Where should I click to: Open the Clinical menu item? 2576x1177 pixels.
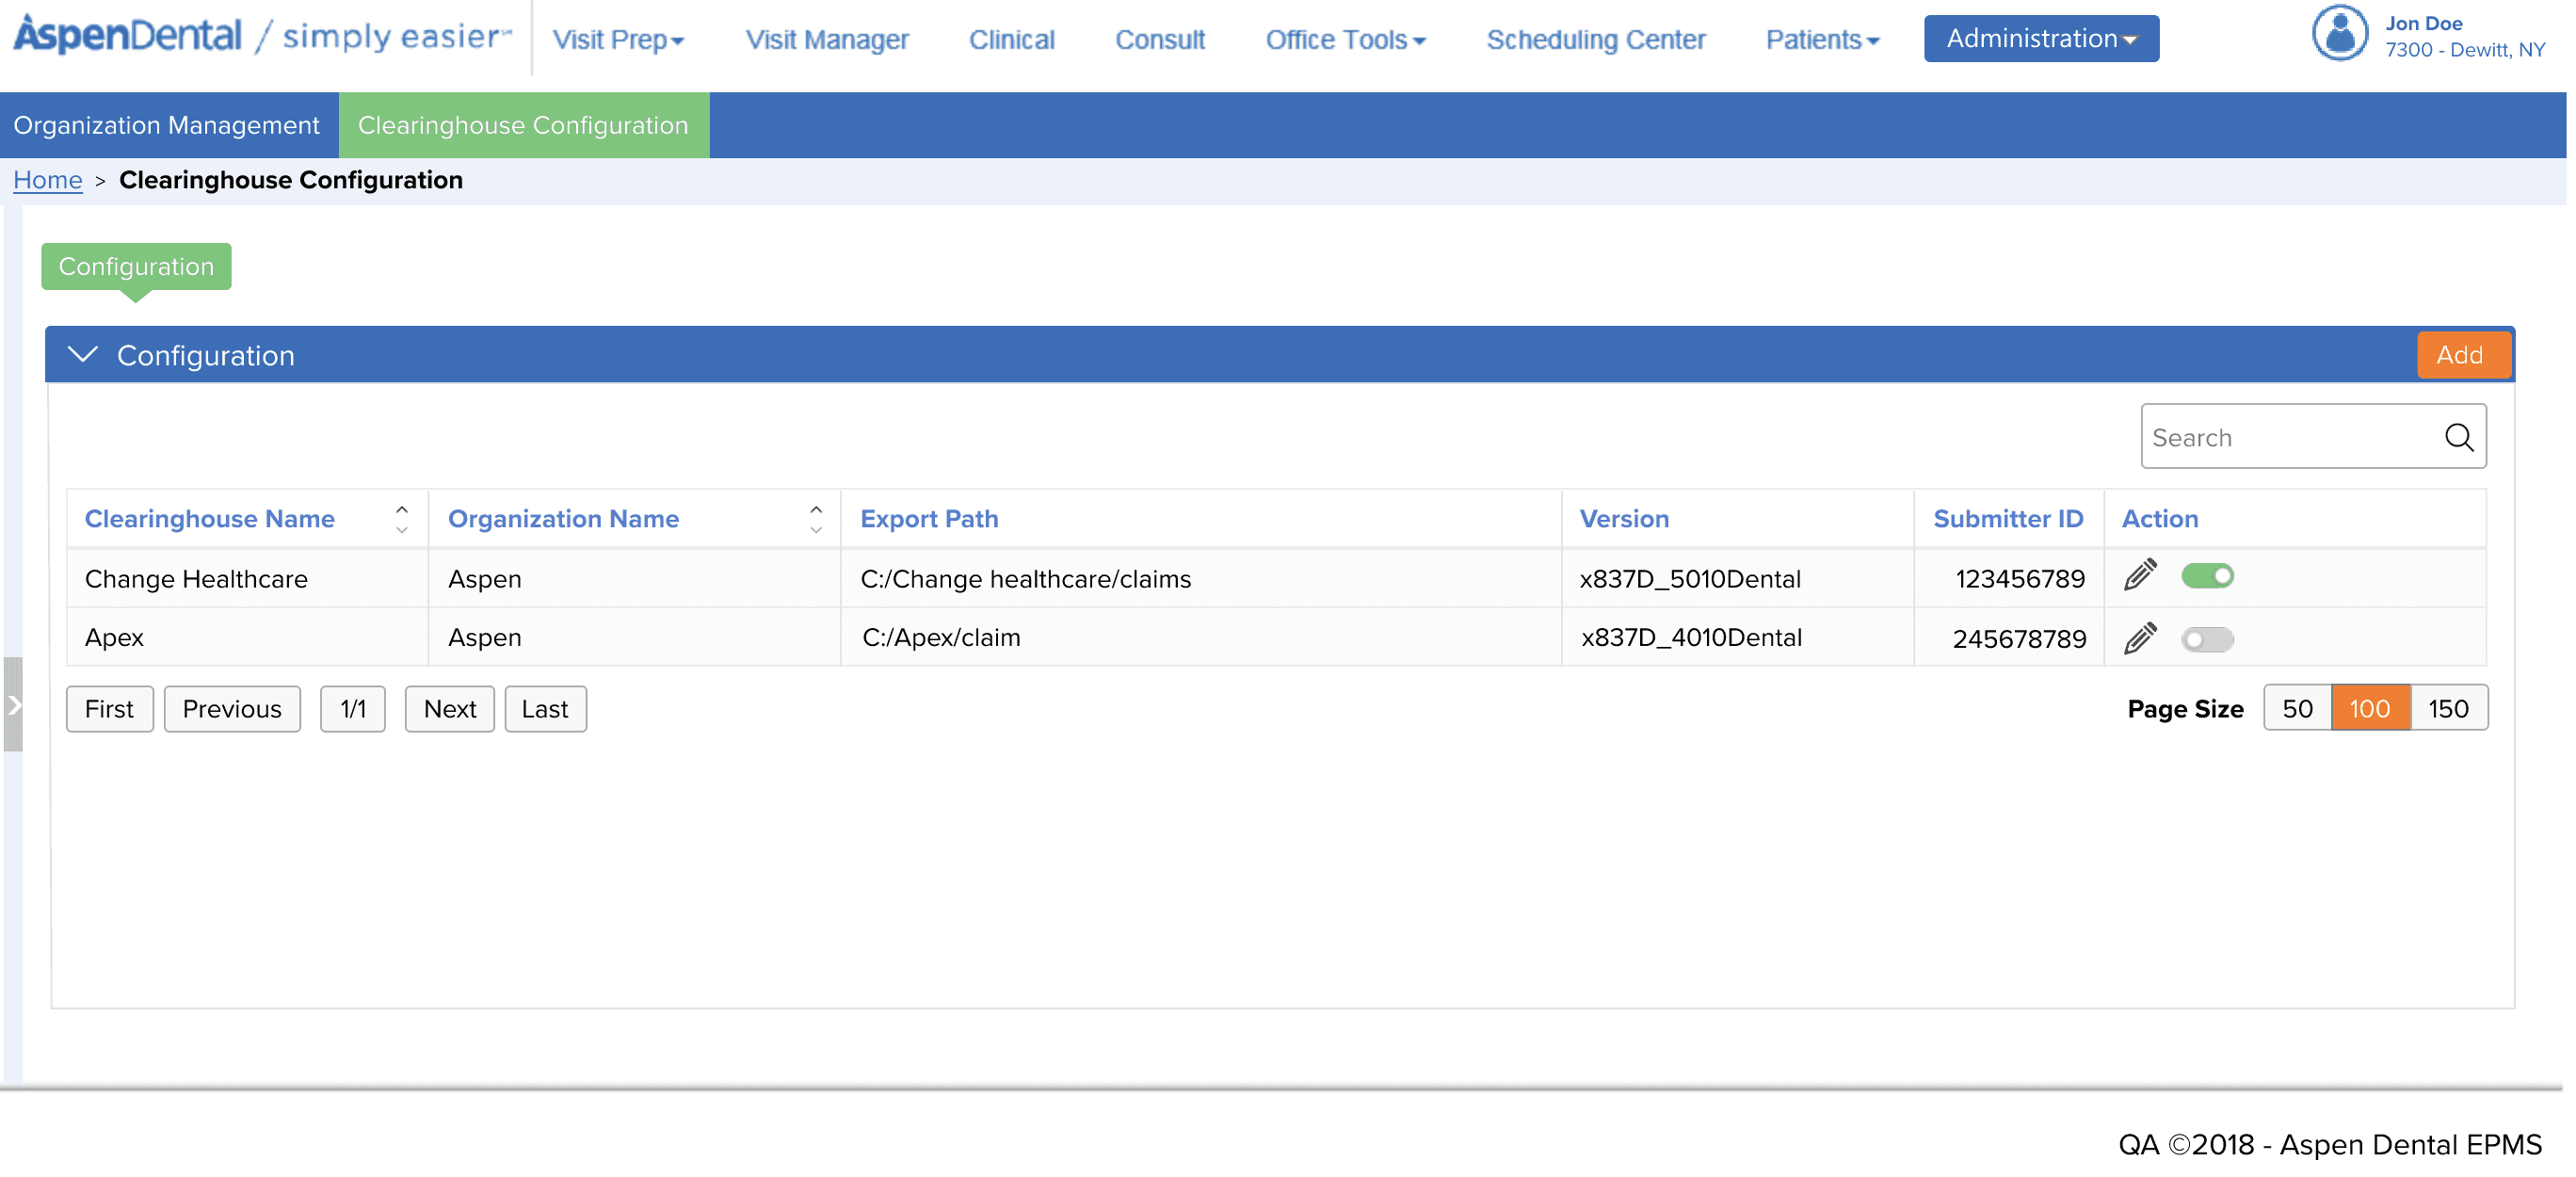tap(1011, 40)
